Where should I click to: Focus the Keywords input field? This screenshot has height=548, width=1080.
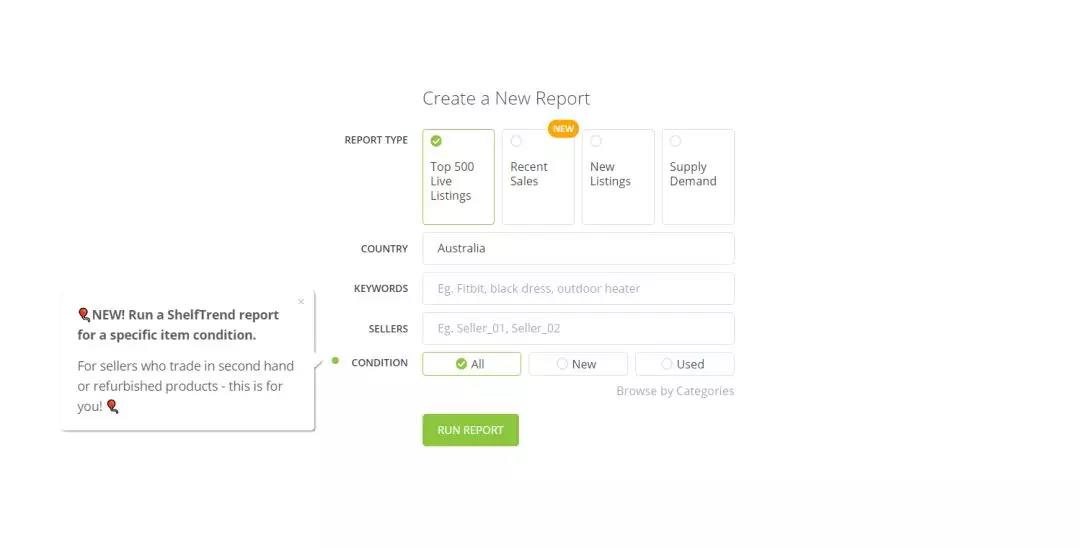[579, 288]
